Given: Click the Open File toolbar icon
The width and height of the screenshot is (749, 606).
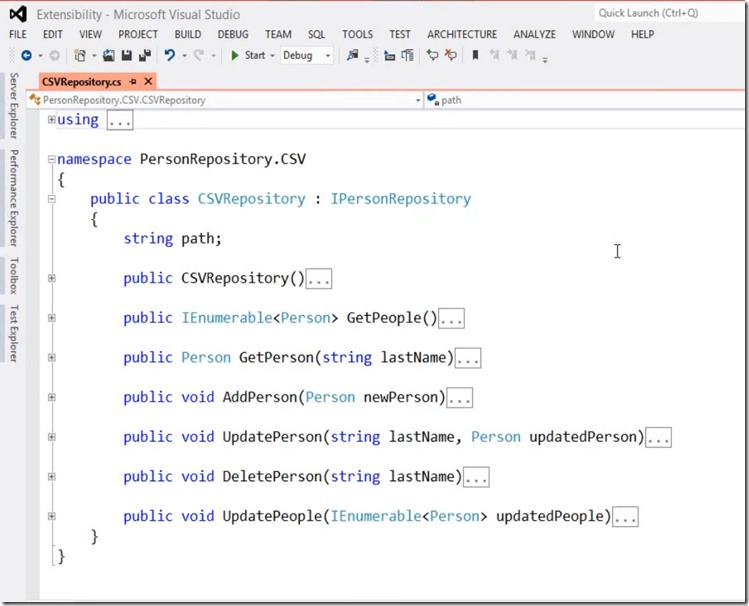Looking at the screenshot, I should 109,55.
